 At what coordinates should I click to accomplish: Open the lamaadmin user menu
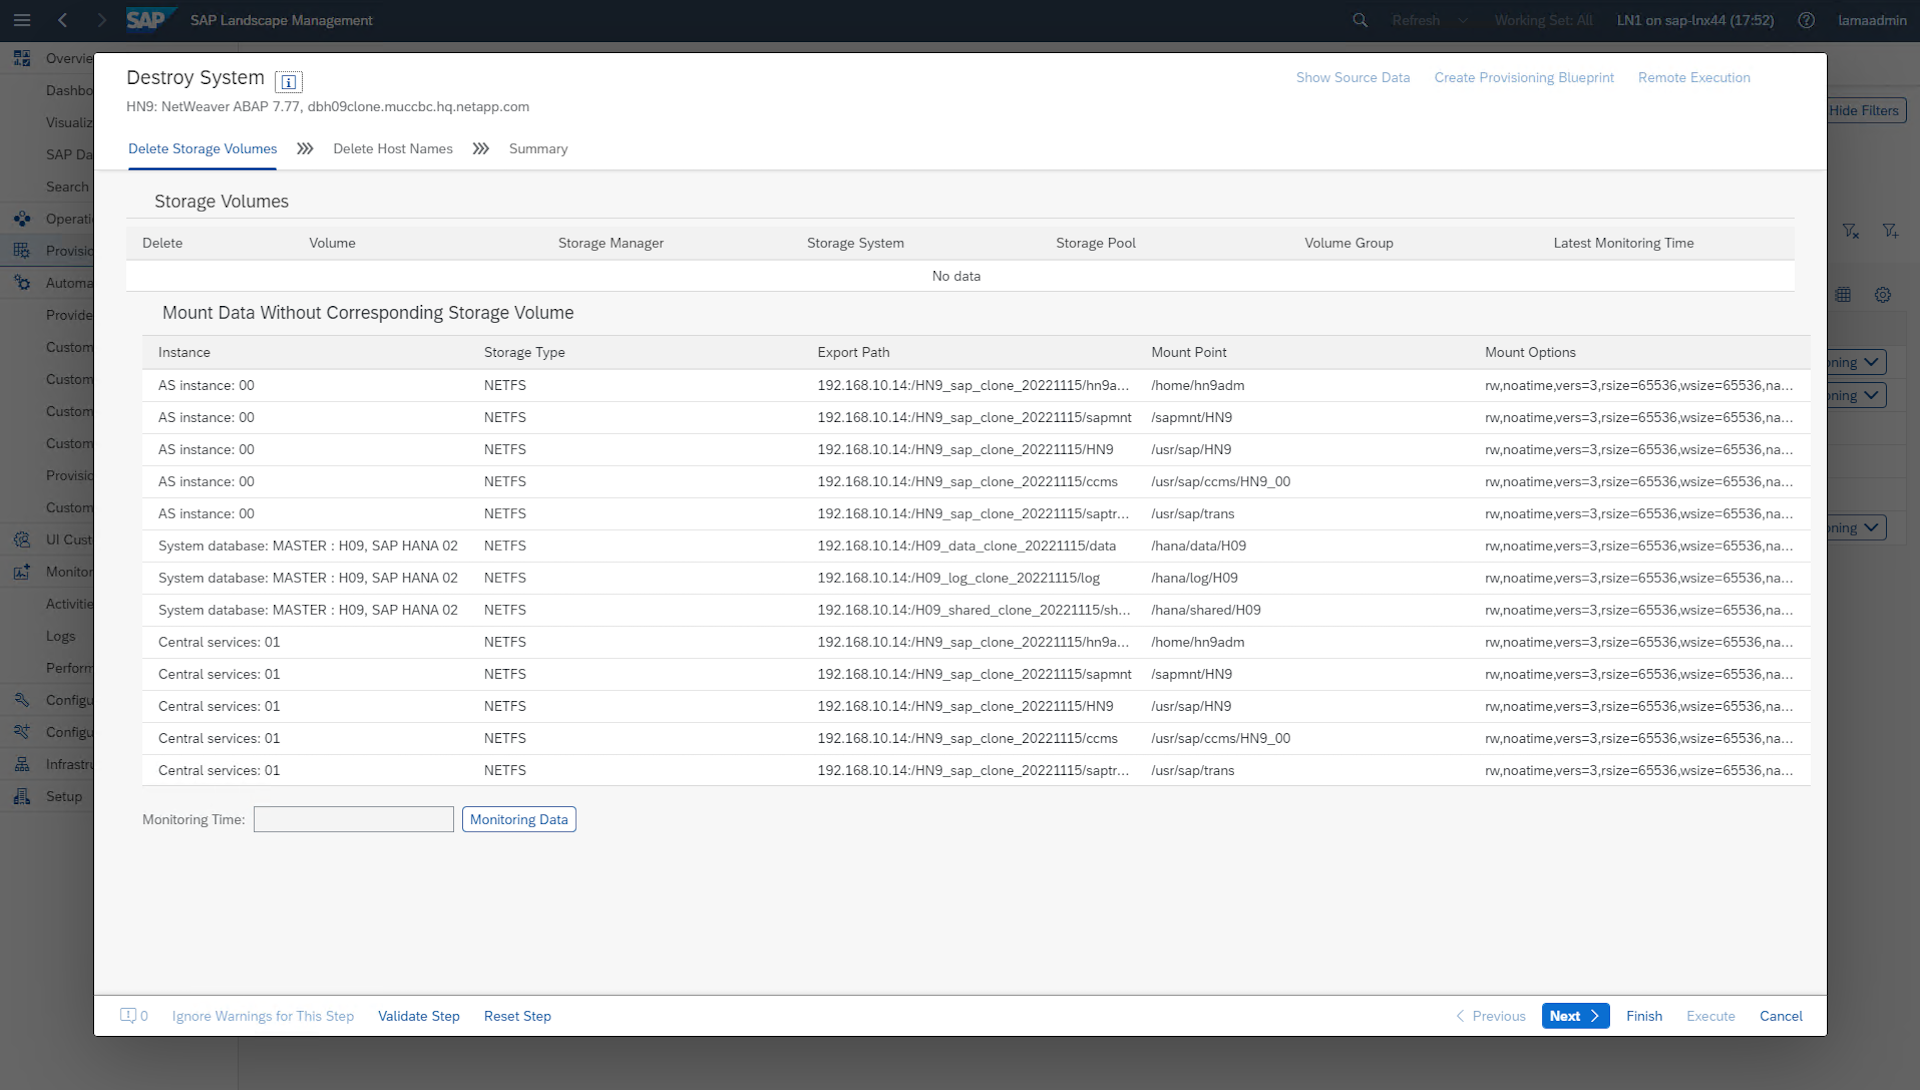1872,20
